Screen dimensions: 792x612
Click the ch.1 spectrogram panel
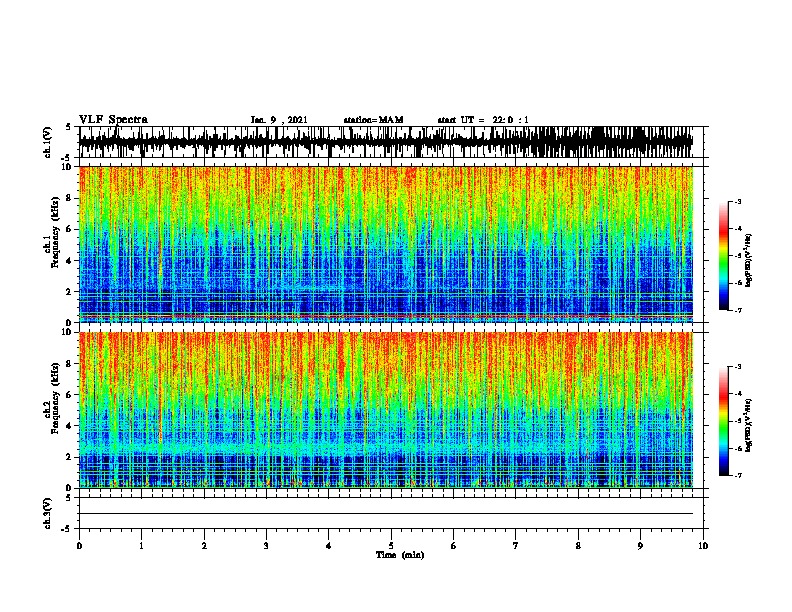tap(386, 244)
